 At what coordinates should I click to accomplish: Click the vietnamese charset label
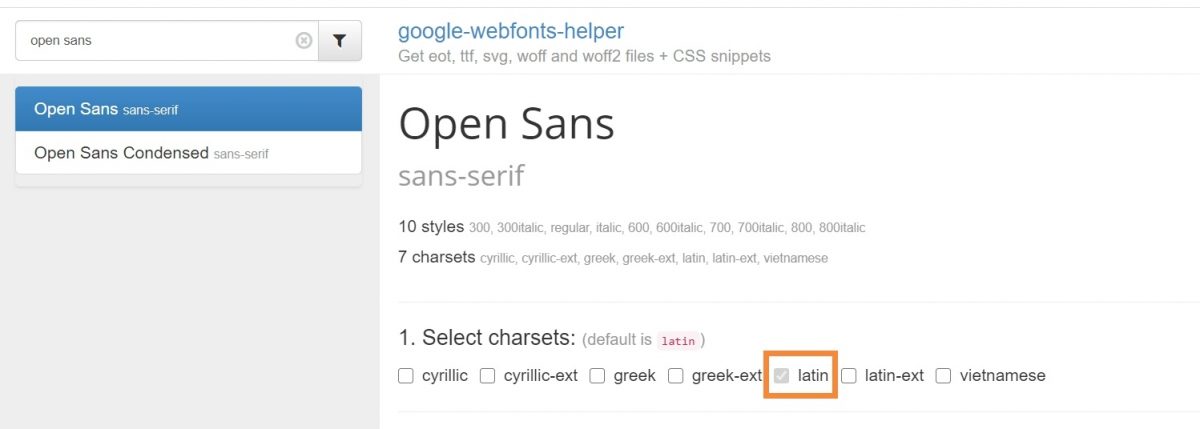[1002, 376]
